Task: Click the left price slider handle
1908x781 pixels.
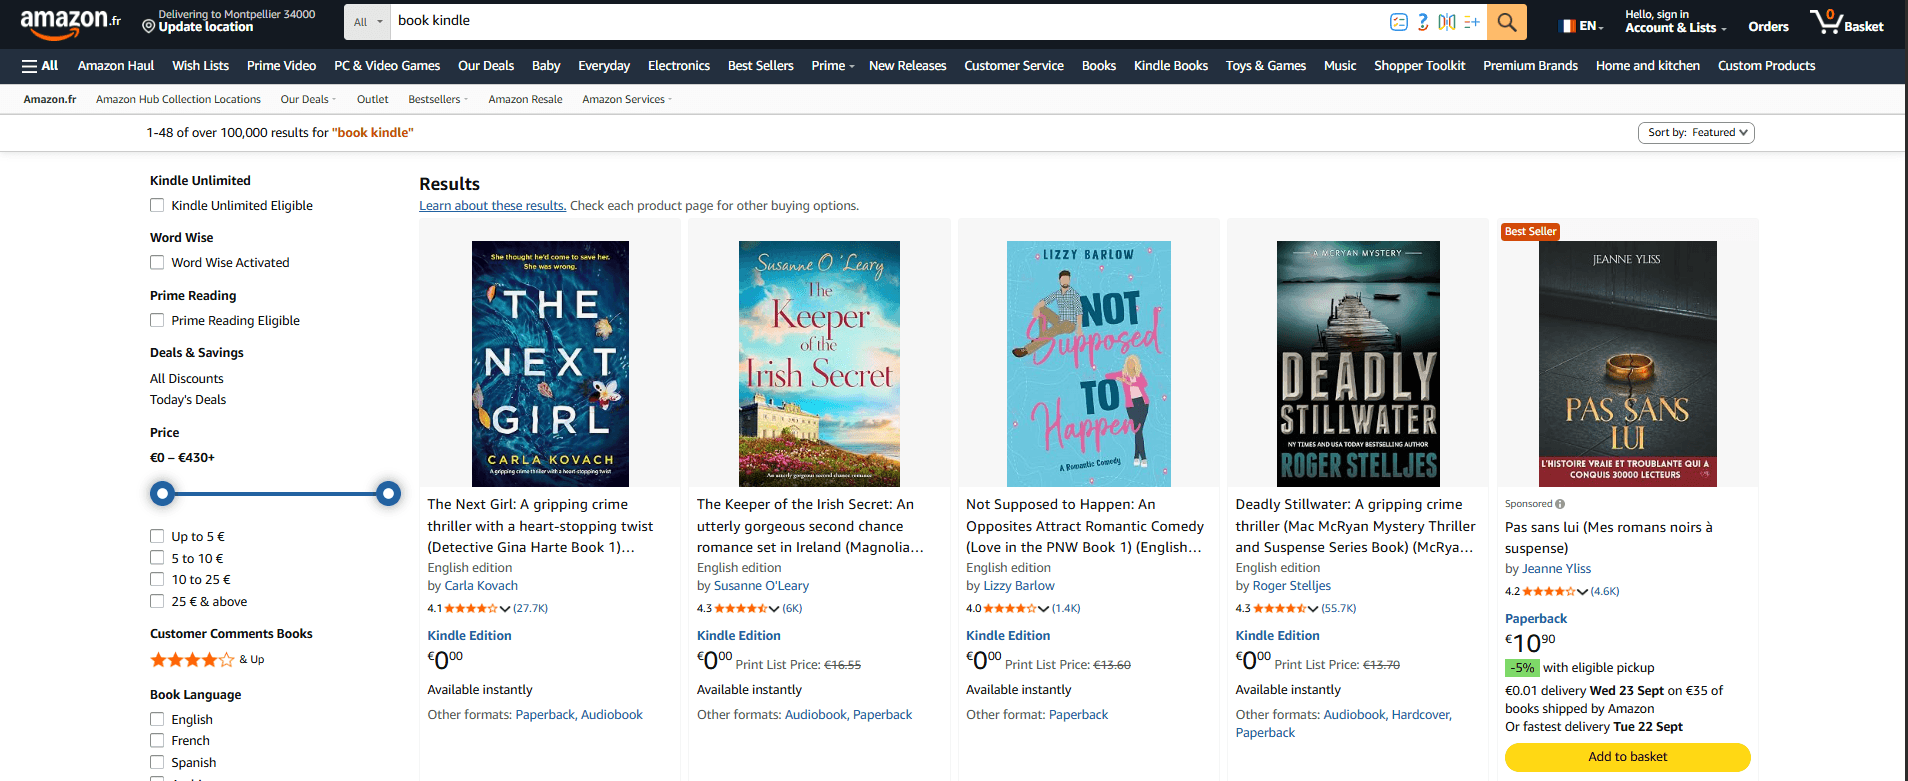Action: point(162,493)
